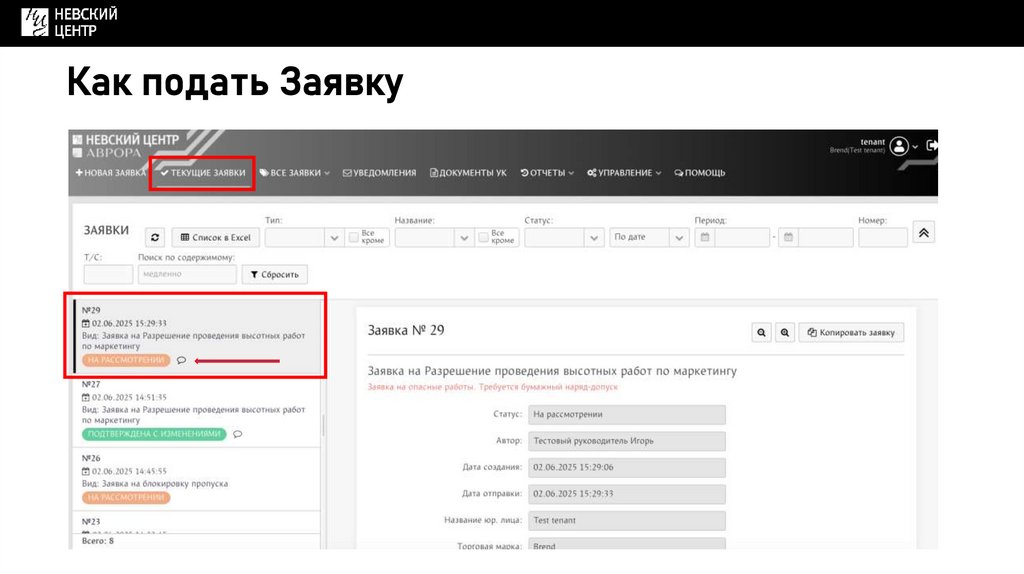Expand the Отчеты menu
This screenshot has width=1024, height=574.
(547, 173)
